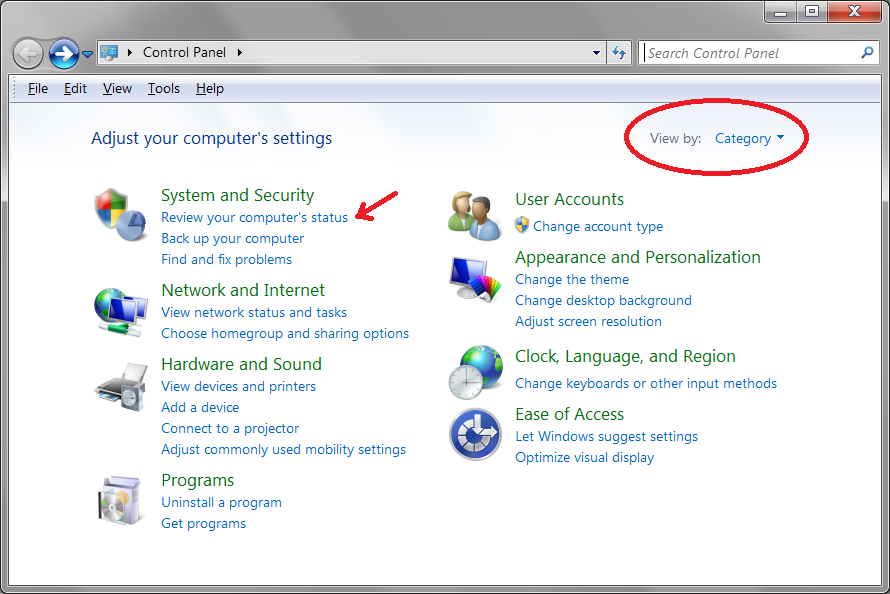Open the Hardware and Sound printer icon
Screen dimensions: 890x594
pos(121,386)
